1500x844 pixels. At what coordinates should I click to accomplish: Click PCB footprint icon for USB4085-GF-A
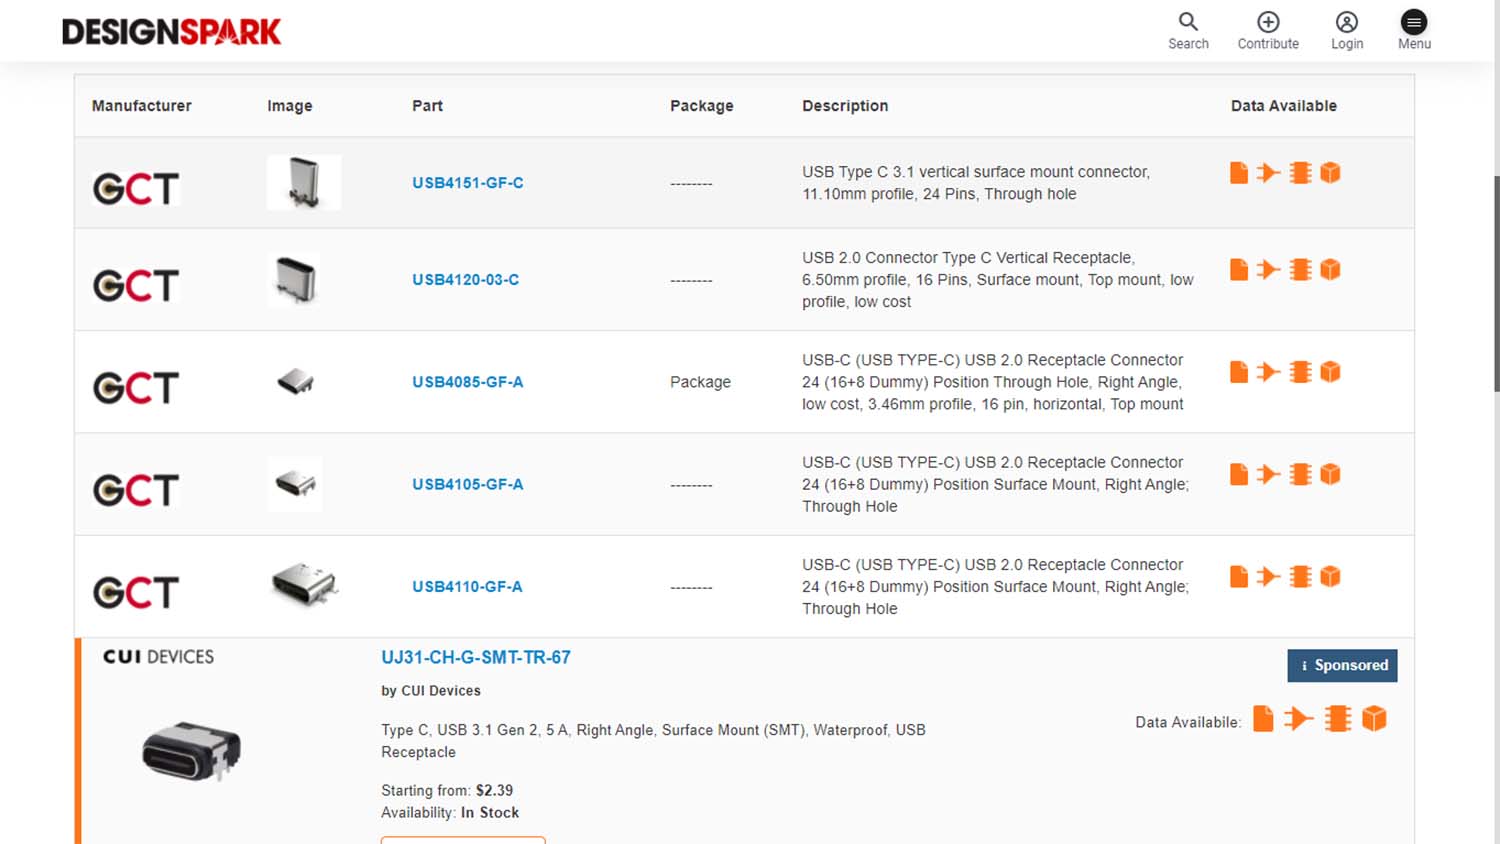[1300, 372]
